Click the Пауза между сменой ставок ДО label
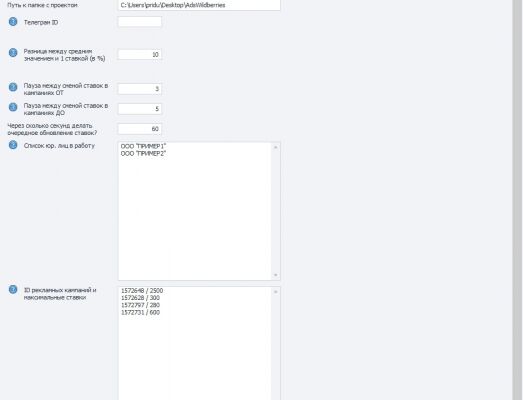Image resolution: width=523 pixels, height=400 pixels. pos(66,109)
